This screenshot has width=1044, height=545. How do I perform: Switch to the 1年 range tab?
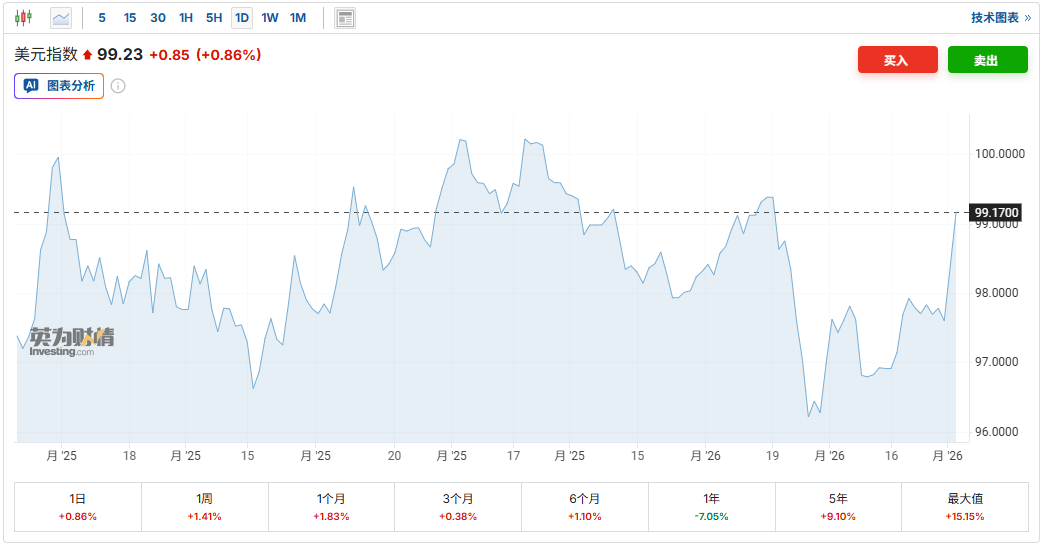click(x=711, y=506)
